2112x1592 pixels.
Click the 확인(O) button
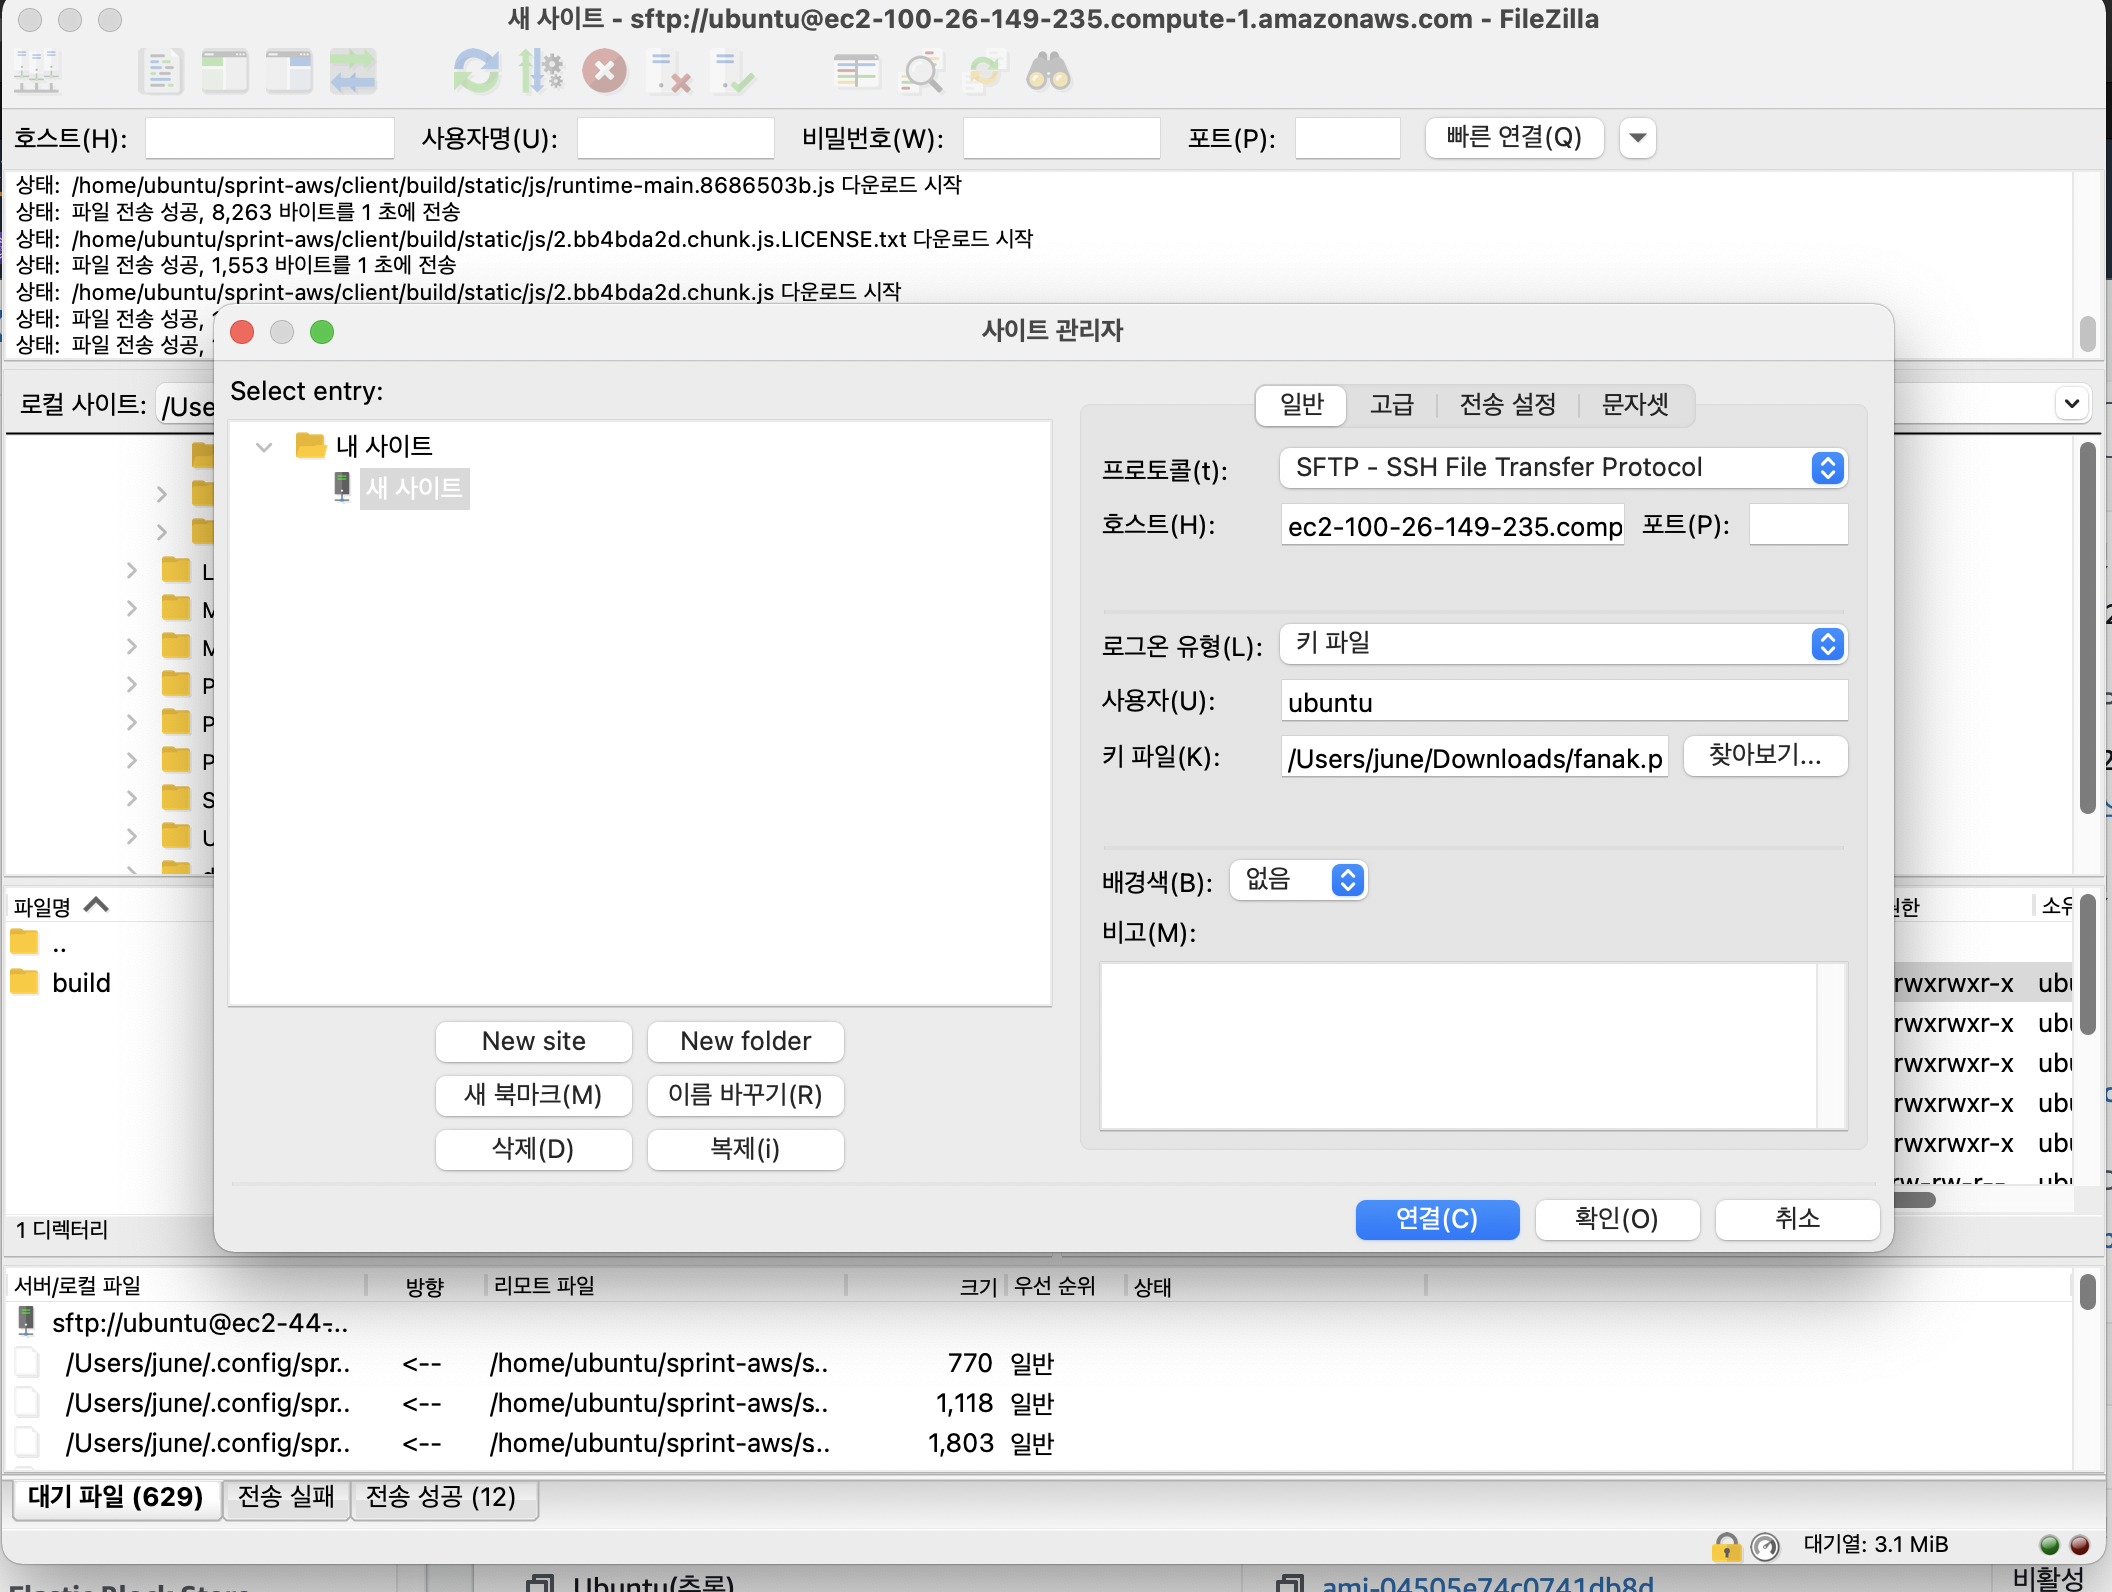[1617, 1219]
